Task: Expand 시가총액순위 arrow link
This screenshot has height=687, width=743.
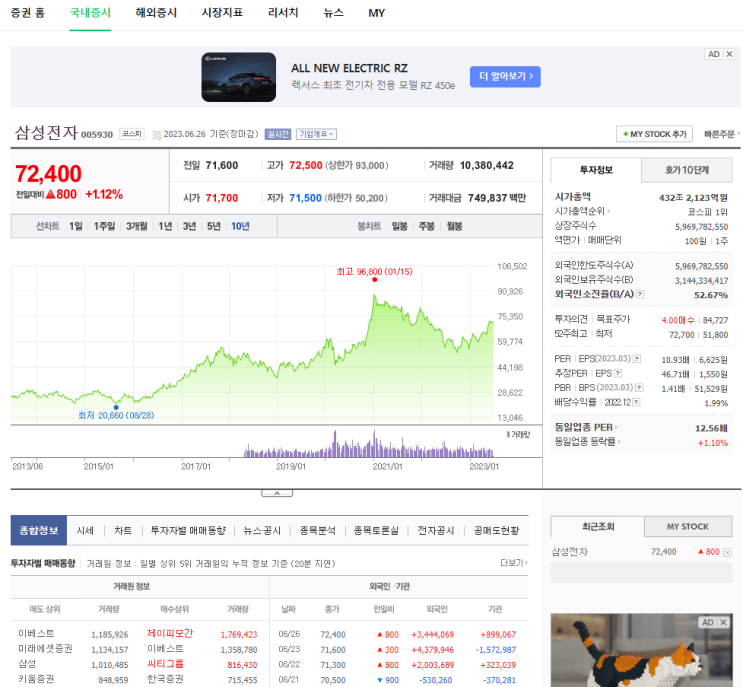Action: [582, 211]
